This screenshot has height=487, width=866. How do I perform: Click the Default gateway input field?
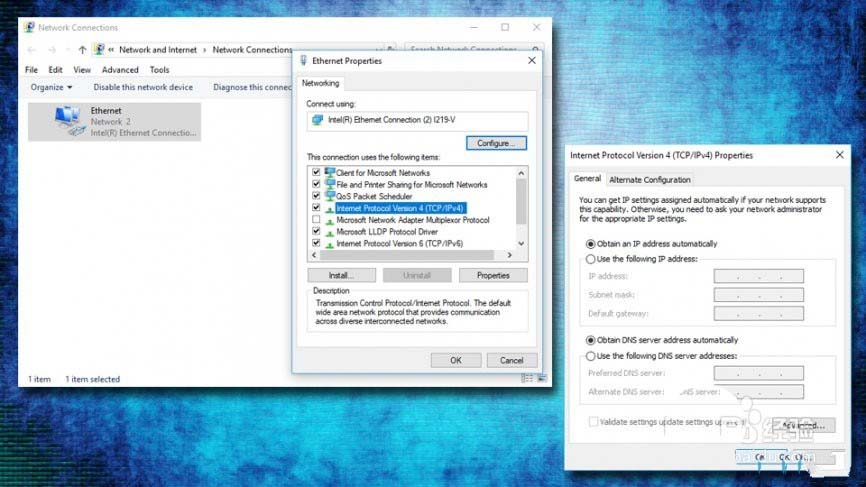pos(758,314)
